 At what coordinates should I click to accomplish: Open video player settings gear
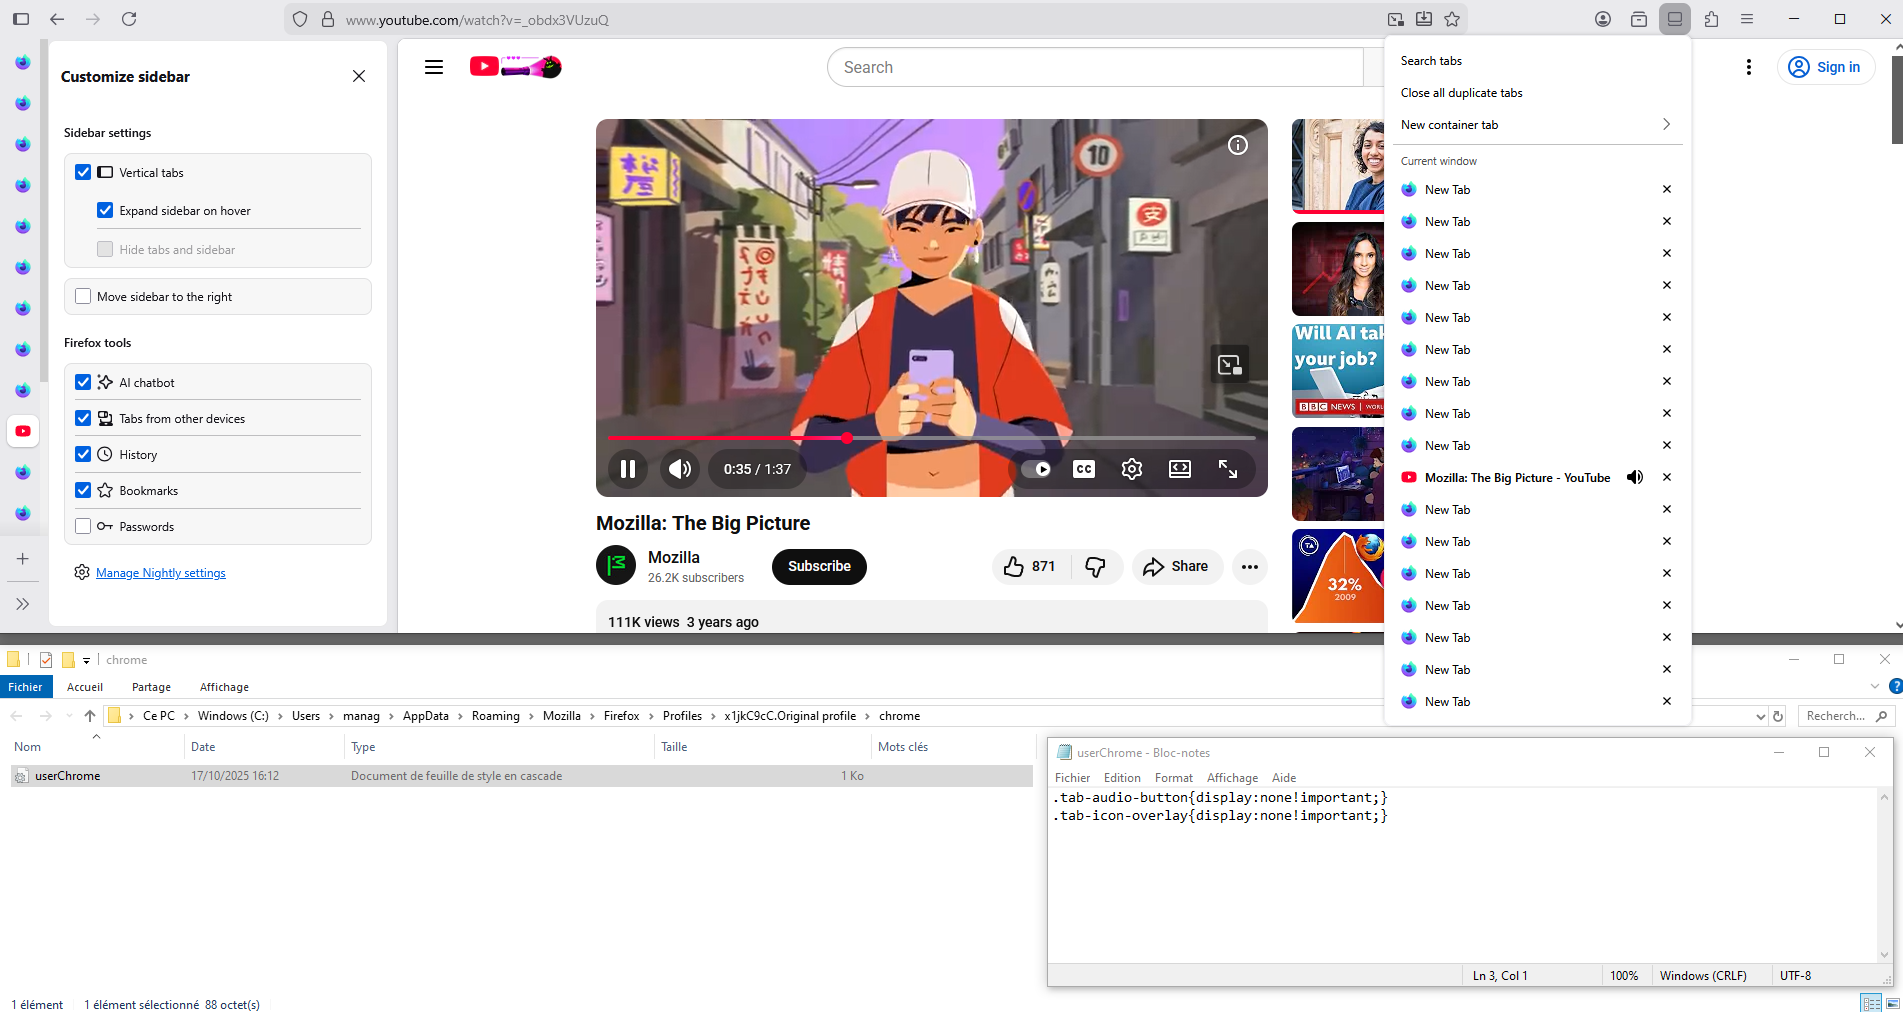[x=1131, y=469]
